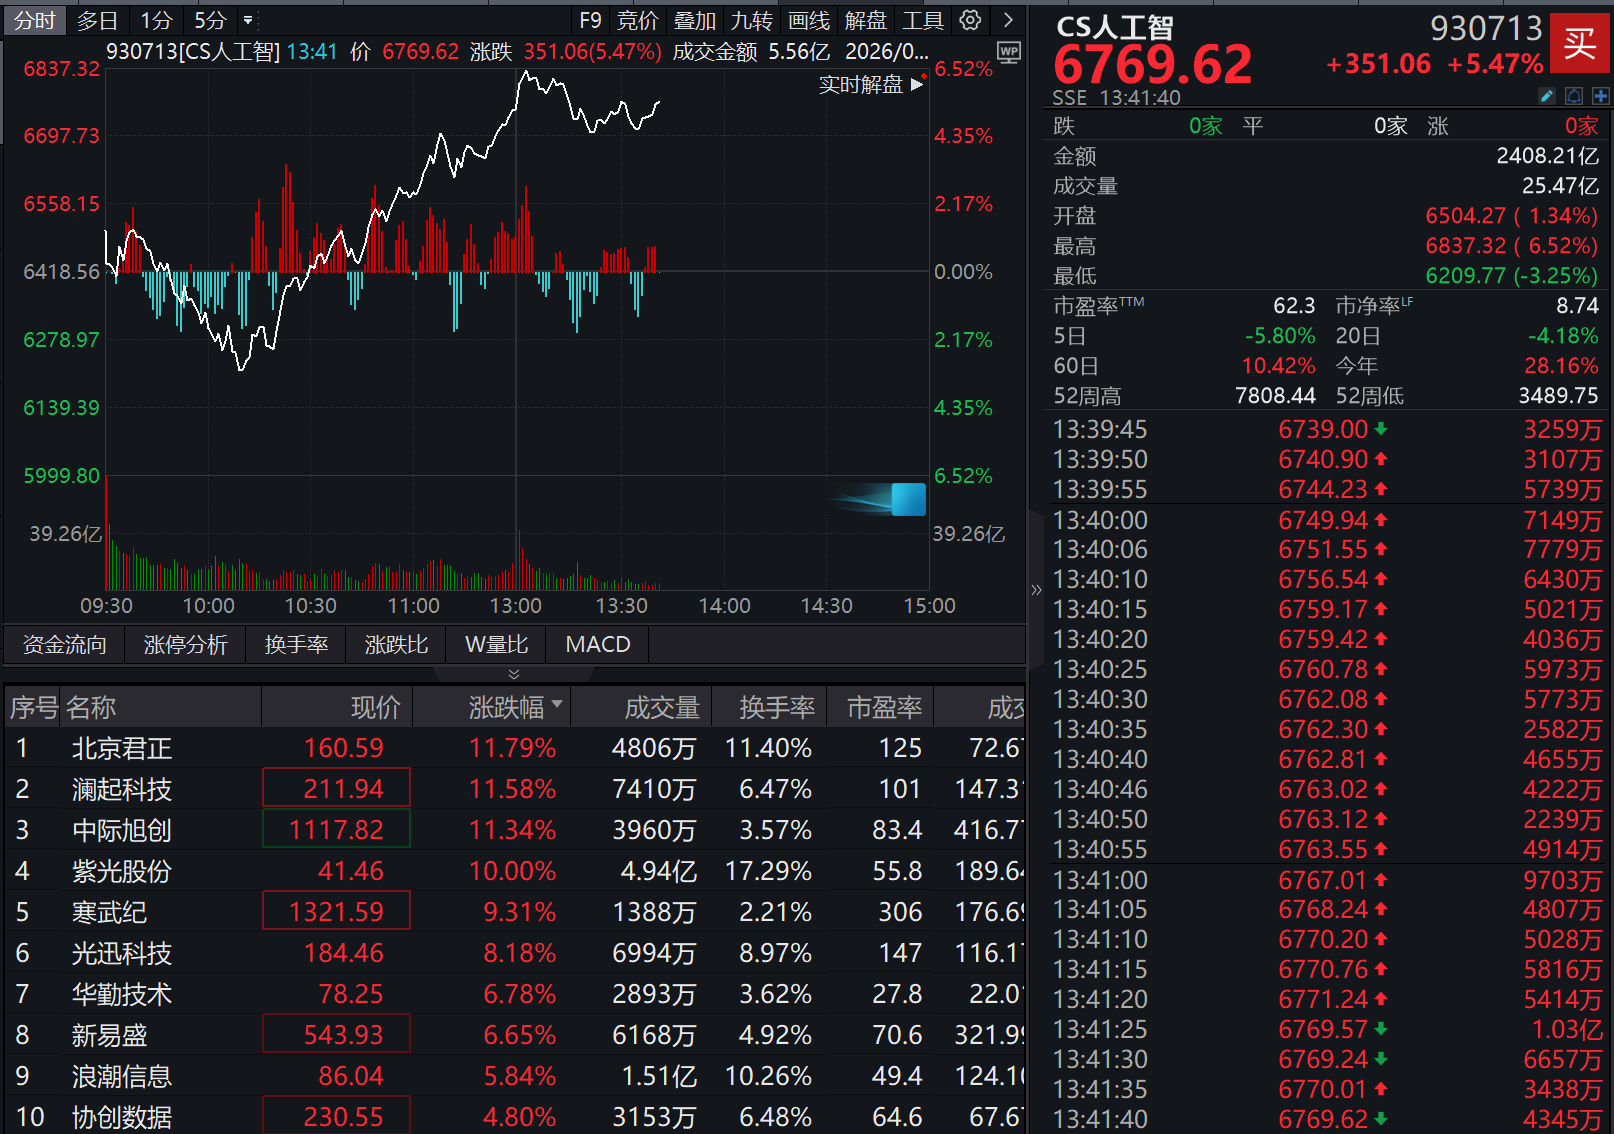Open the MACD indicator tab
Image resolution: width=1614 pixels, height=1134 pixels.
tap(598, 644)
